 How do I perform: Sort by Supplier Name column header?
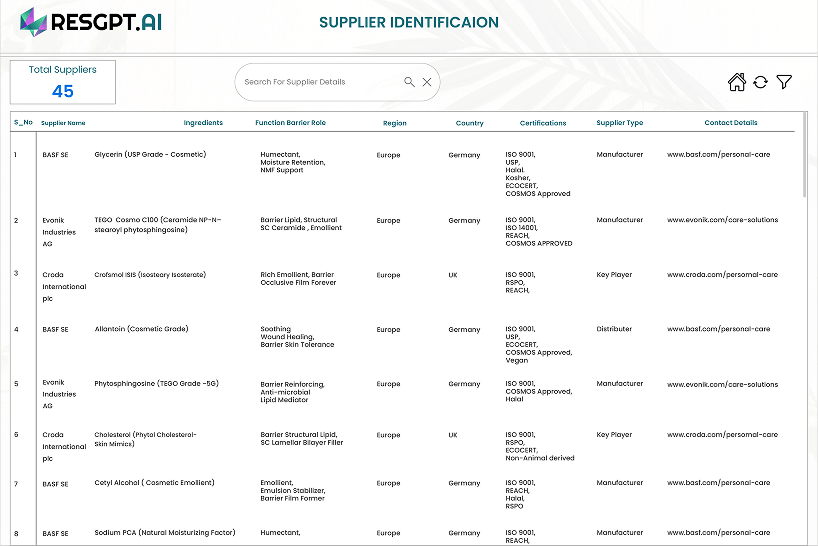63,123
